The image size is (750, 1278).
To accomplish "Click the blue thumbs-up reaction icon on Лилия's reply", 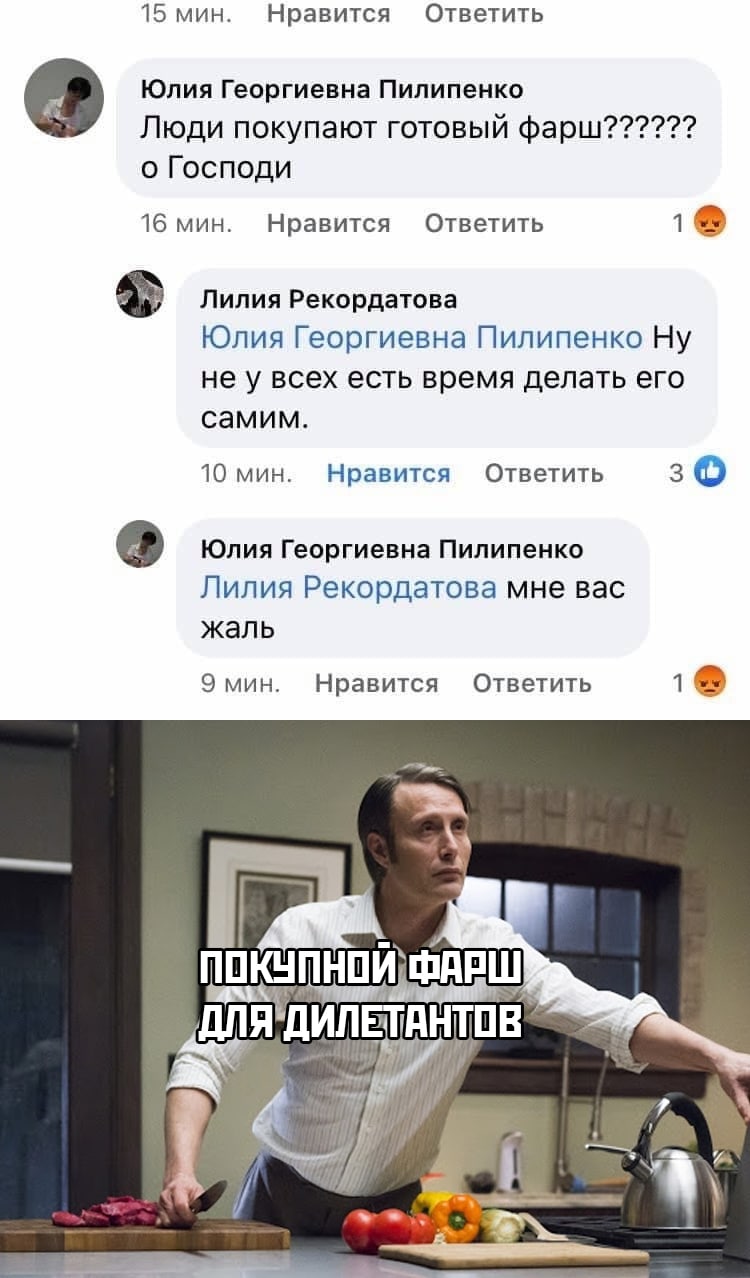I will [x=709, y=471].
